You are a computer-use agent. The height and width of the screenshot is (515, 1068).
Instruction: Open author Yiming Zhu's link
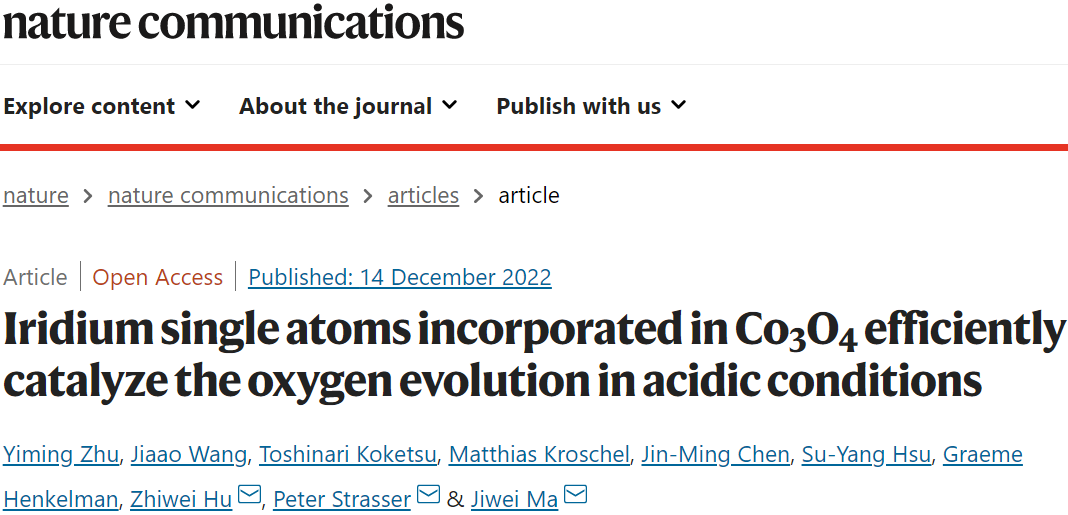click(x=61, y=454)
